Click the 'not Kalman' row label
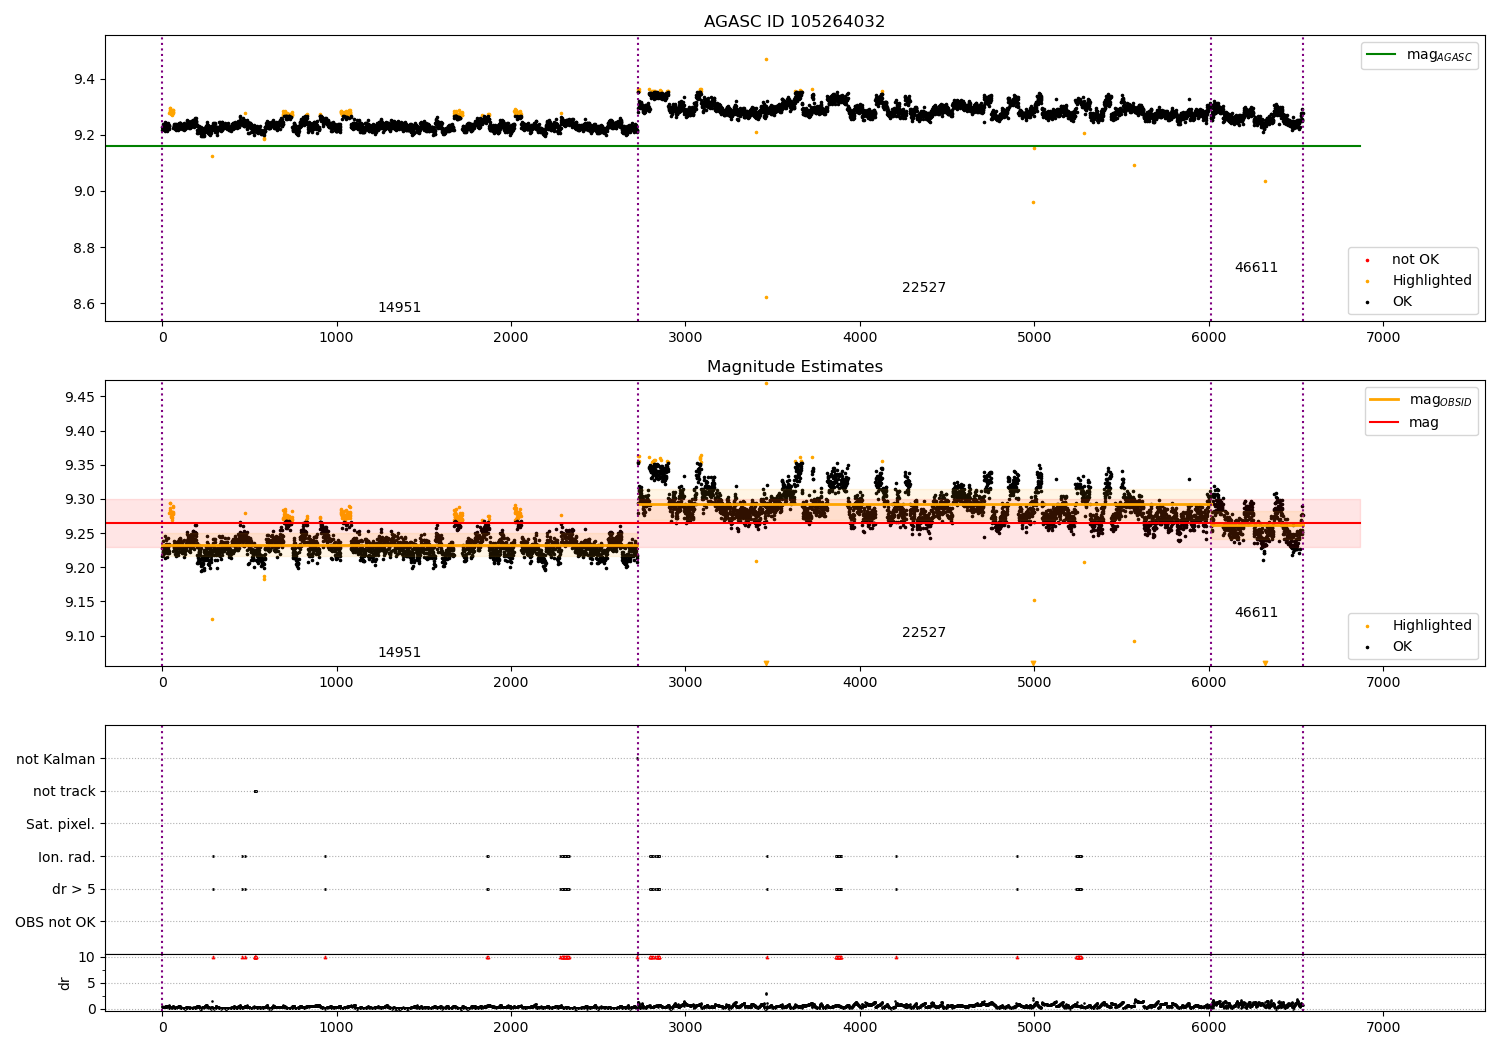 point(56,760)
